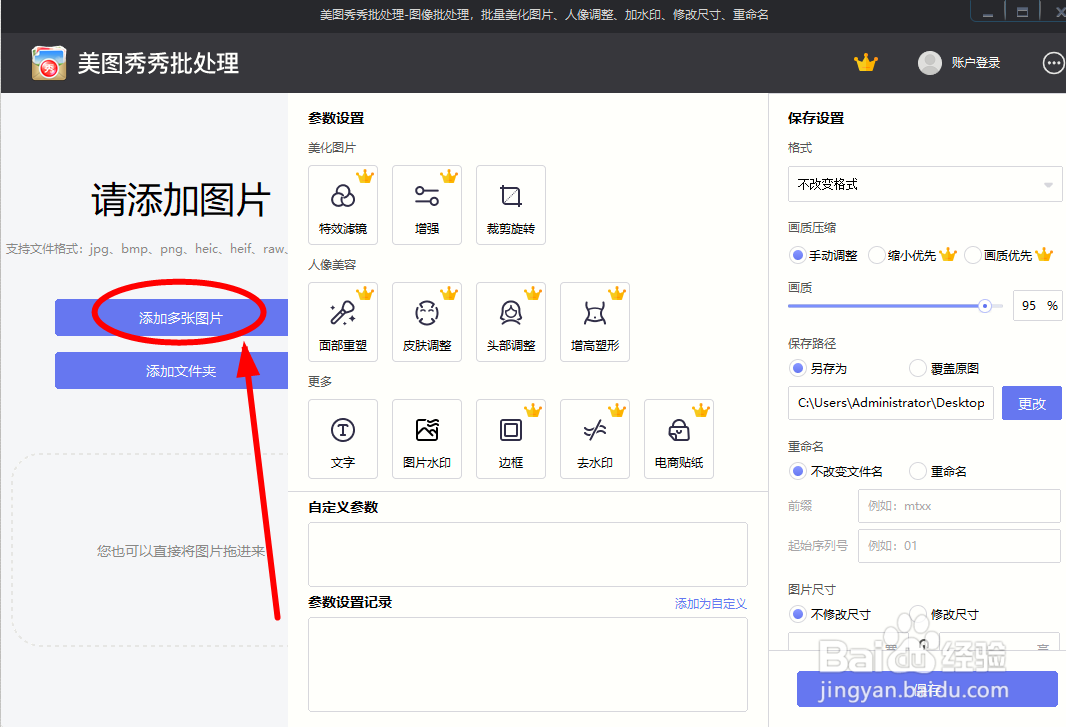This screenshot has width=1066, height=727.
Task: Open the 皮肤调整 skin adjustment tool
Action: pos(427,322)
